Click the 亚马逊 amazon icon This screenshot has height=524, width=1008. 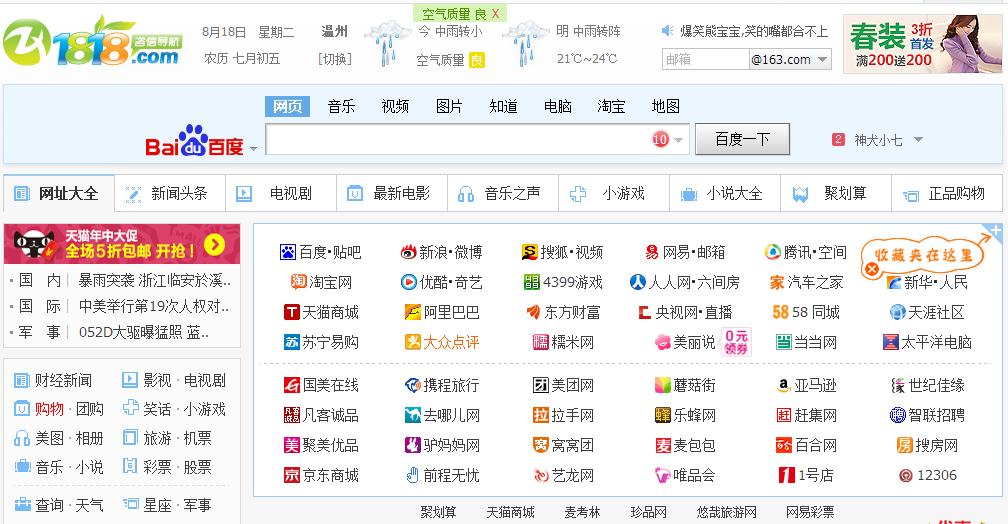[x=783, y=385]
